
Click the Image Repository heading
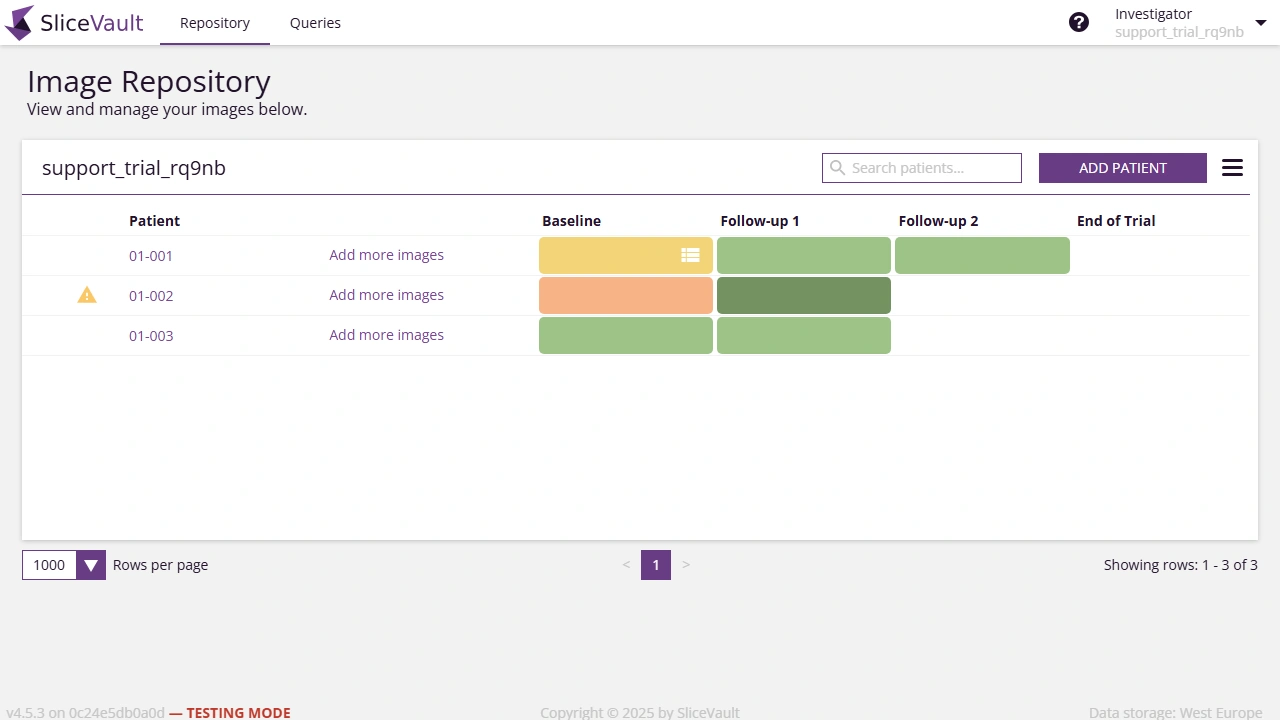click(149, 81)
